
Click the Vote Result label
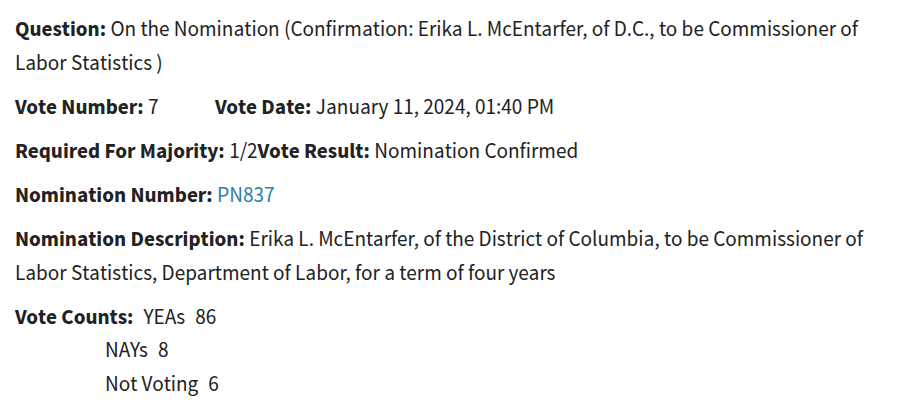tap(314, 151)
